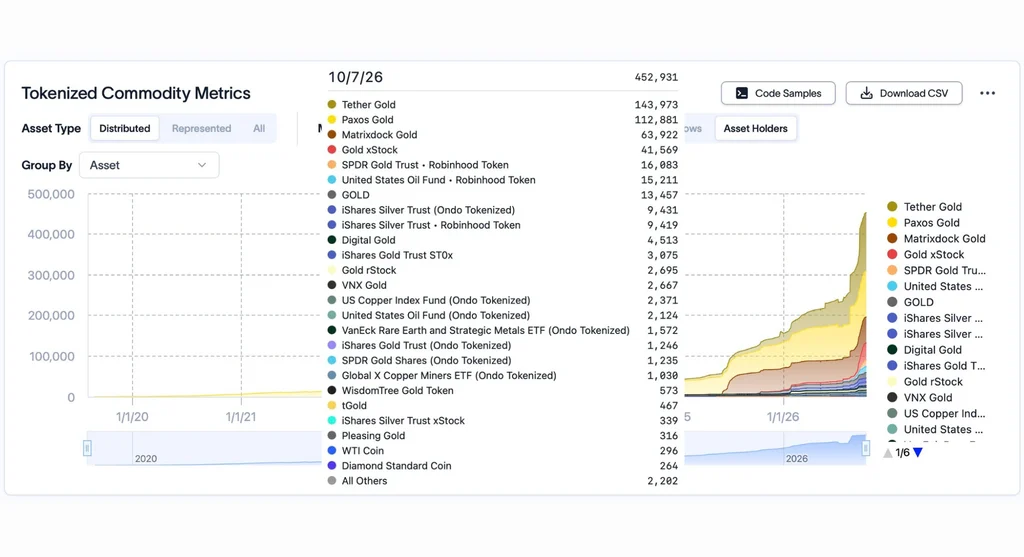Click WTI Coin row

tap(502, 450)
